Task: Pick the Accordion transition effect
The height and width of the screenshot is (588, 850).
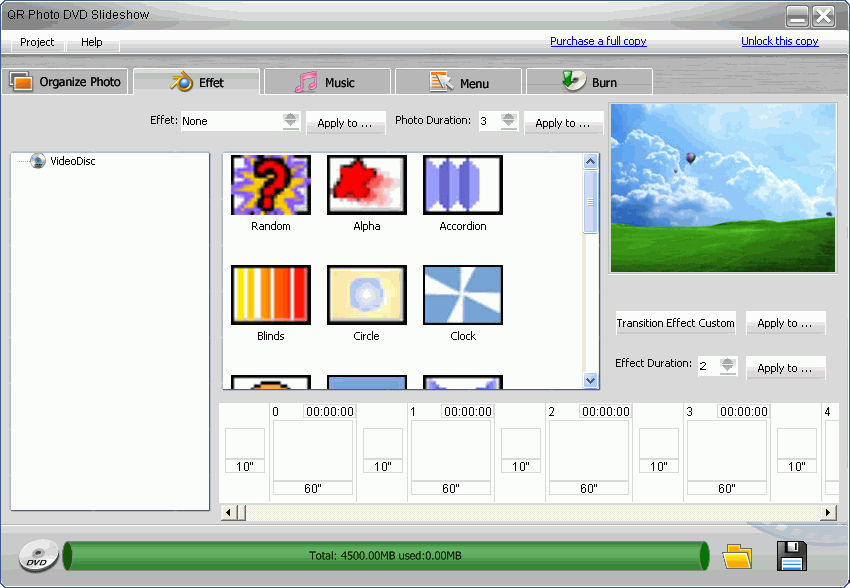Action: click(x=462, y=185)
